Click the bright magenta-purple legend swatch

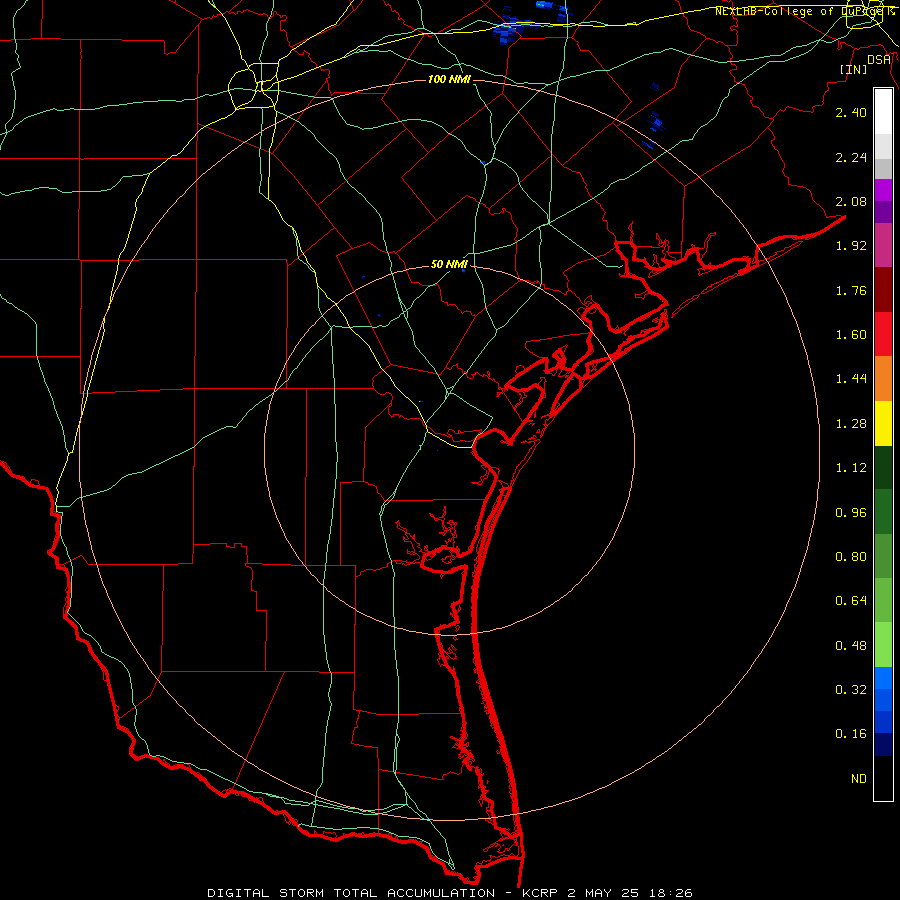pos(883,190)
